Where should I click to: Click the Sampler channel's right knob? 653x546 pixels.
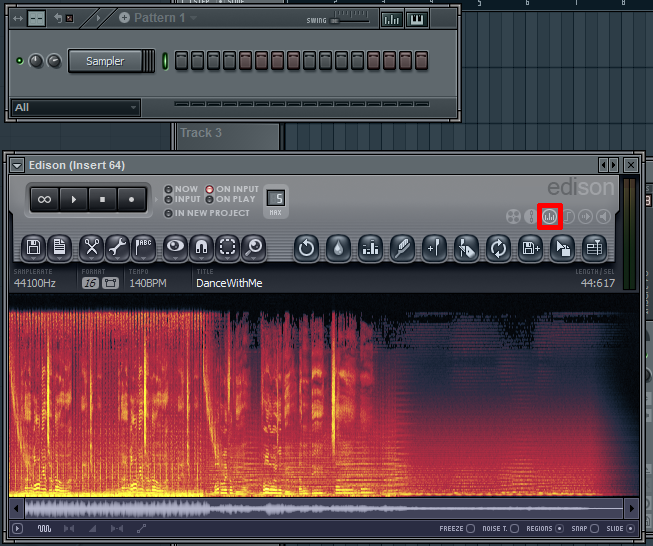[54, 61]
